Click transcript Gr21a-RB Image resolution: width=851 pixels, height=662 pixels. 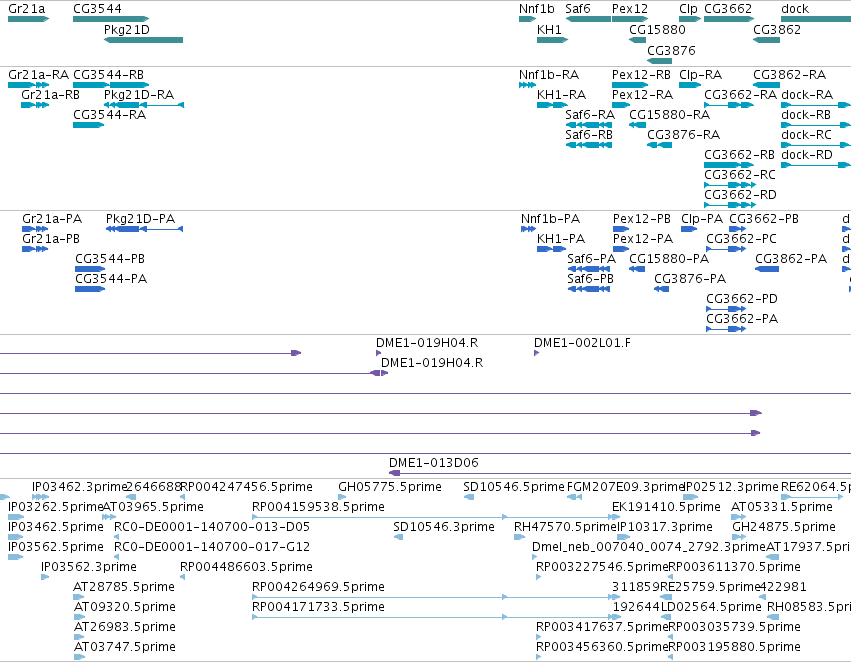35,105
